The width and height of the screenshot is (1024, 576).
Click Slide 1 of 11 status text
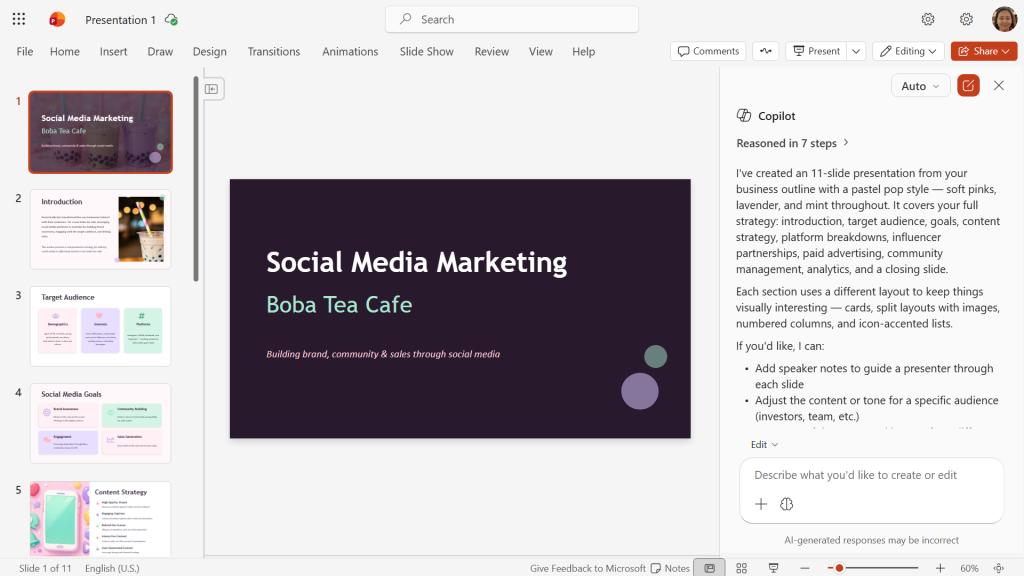44,568
